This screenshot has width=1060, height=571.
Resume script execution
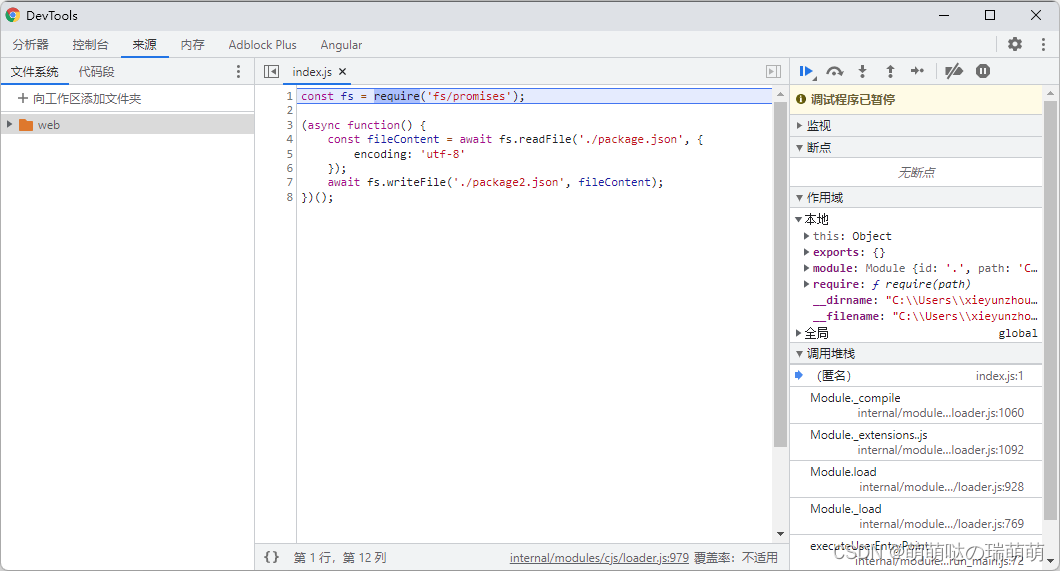pyautogui.click(x=806, y=71)
